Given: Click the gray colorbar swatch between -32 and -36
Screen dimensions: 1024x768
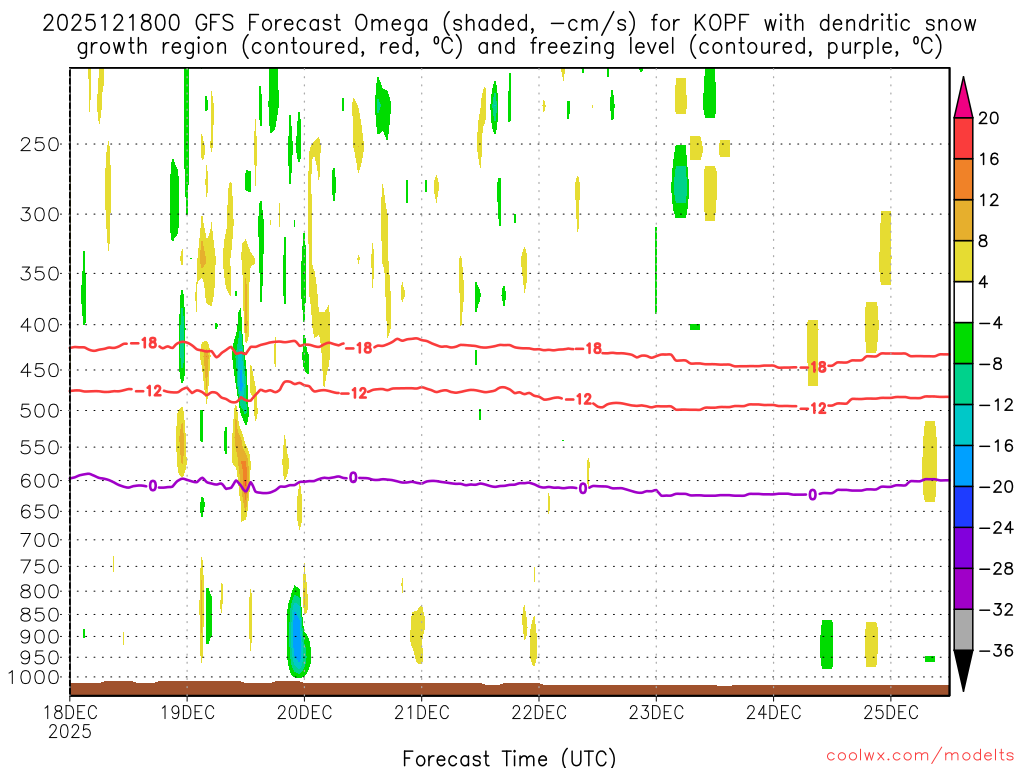Looking at the screenshot, I should (x=963, y=630).
